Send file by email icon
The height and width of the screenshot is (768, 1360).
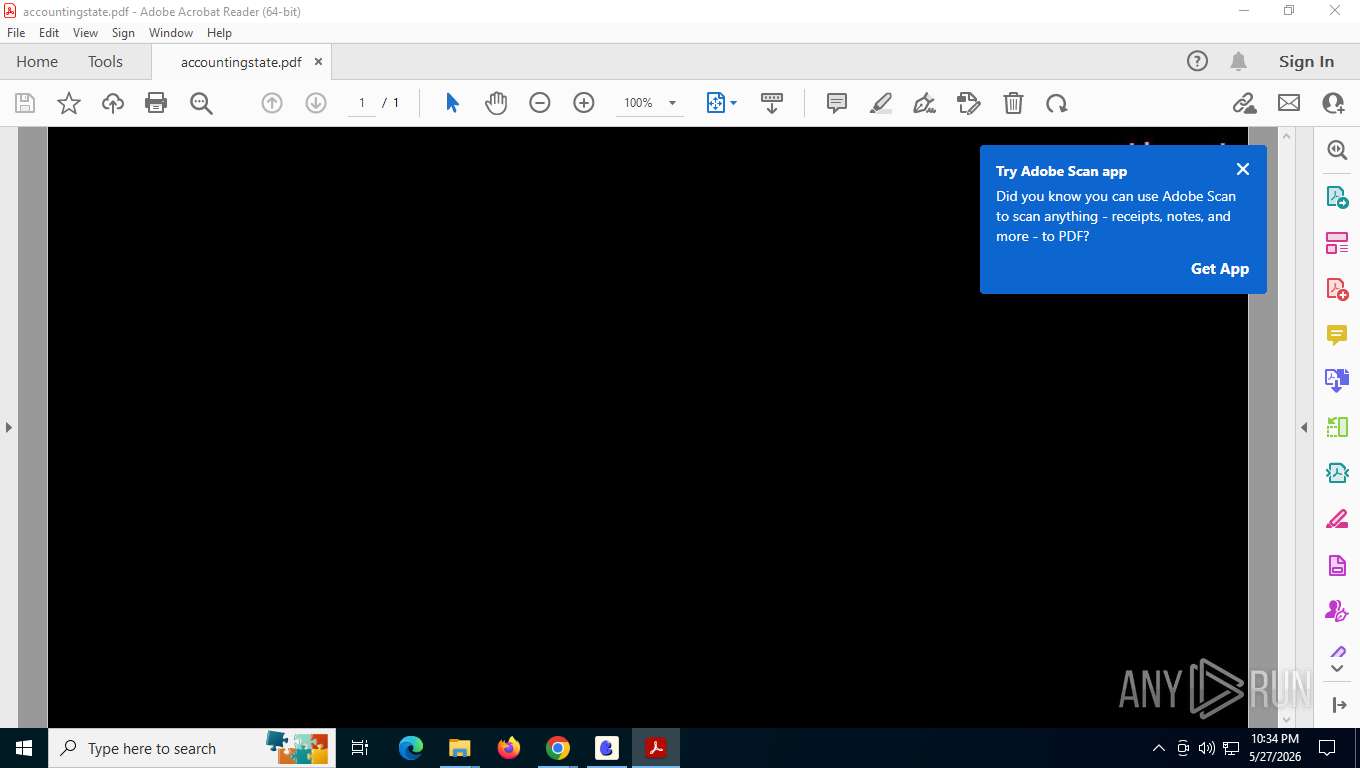point(1289,103)
